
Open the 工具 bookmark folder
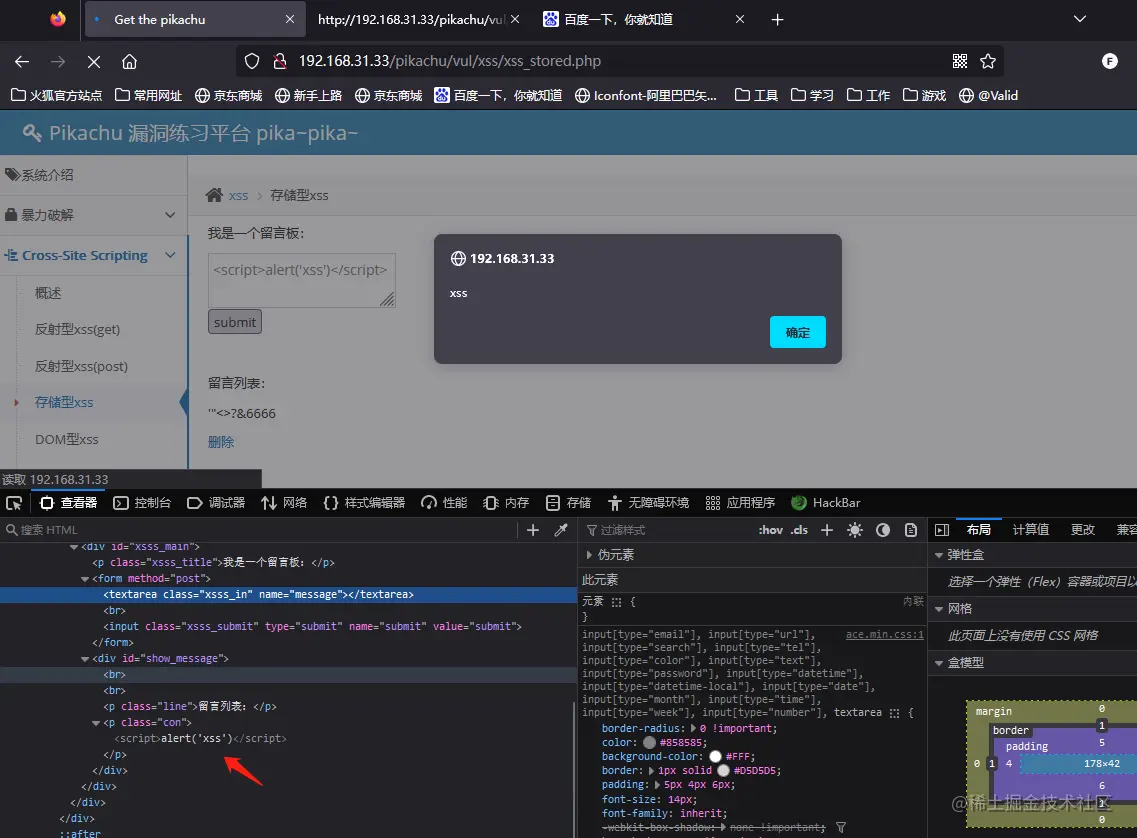coord(756,96)
